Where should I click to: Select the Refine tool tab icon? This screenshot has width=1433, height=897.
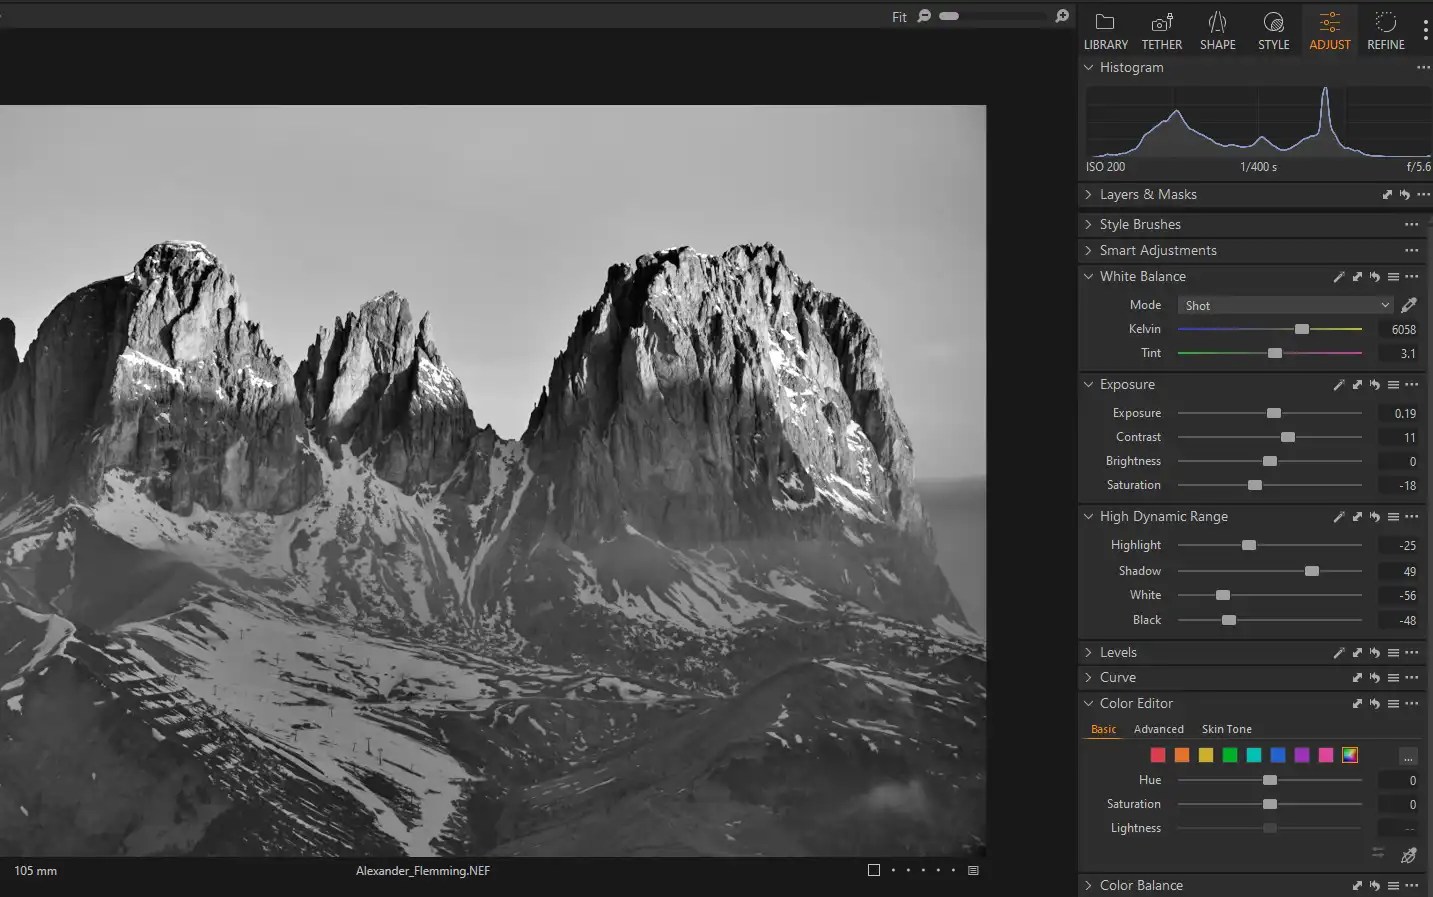[1385, 25]
